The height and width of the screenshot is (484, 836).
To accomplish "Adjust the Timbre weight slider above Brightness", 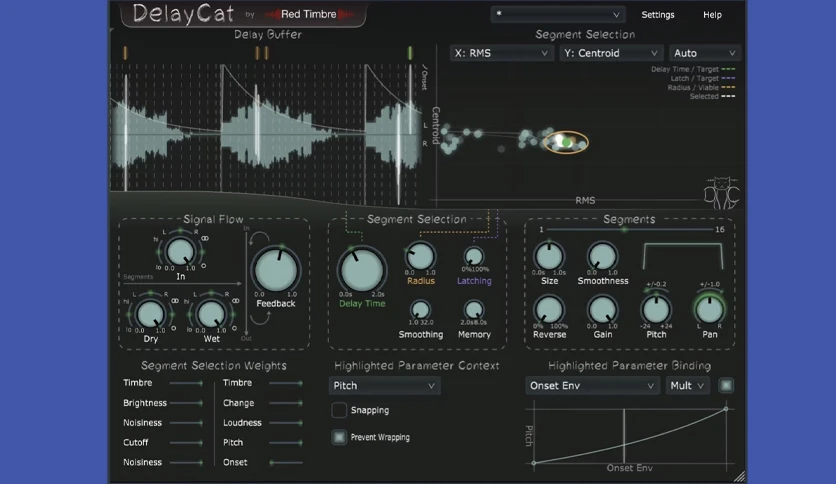I will (x=186, y=383).
